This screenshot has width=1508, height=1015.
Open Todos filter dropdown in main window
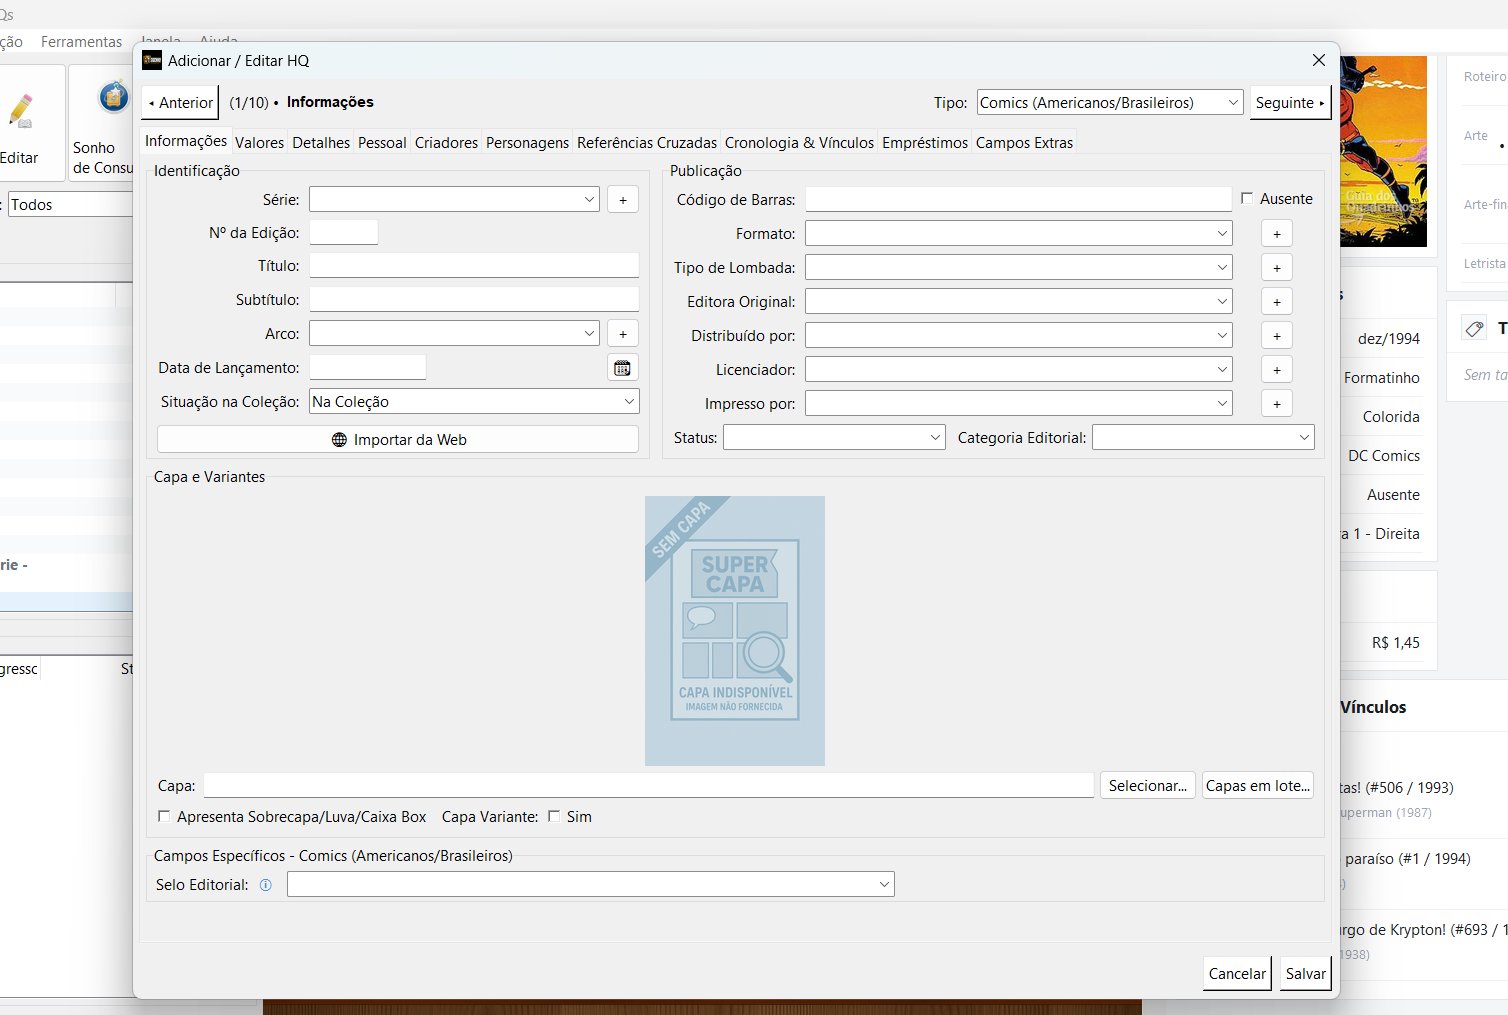70,204
